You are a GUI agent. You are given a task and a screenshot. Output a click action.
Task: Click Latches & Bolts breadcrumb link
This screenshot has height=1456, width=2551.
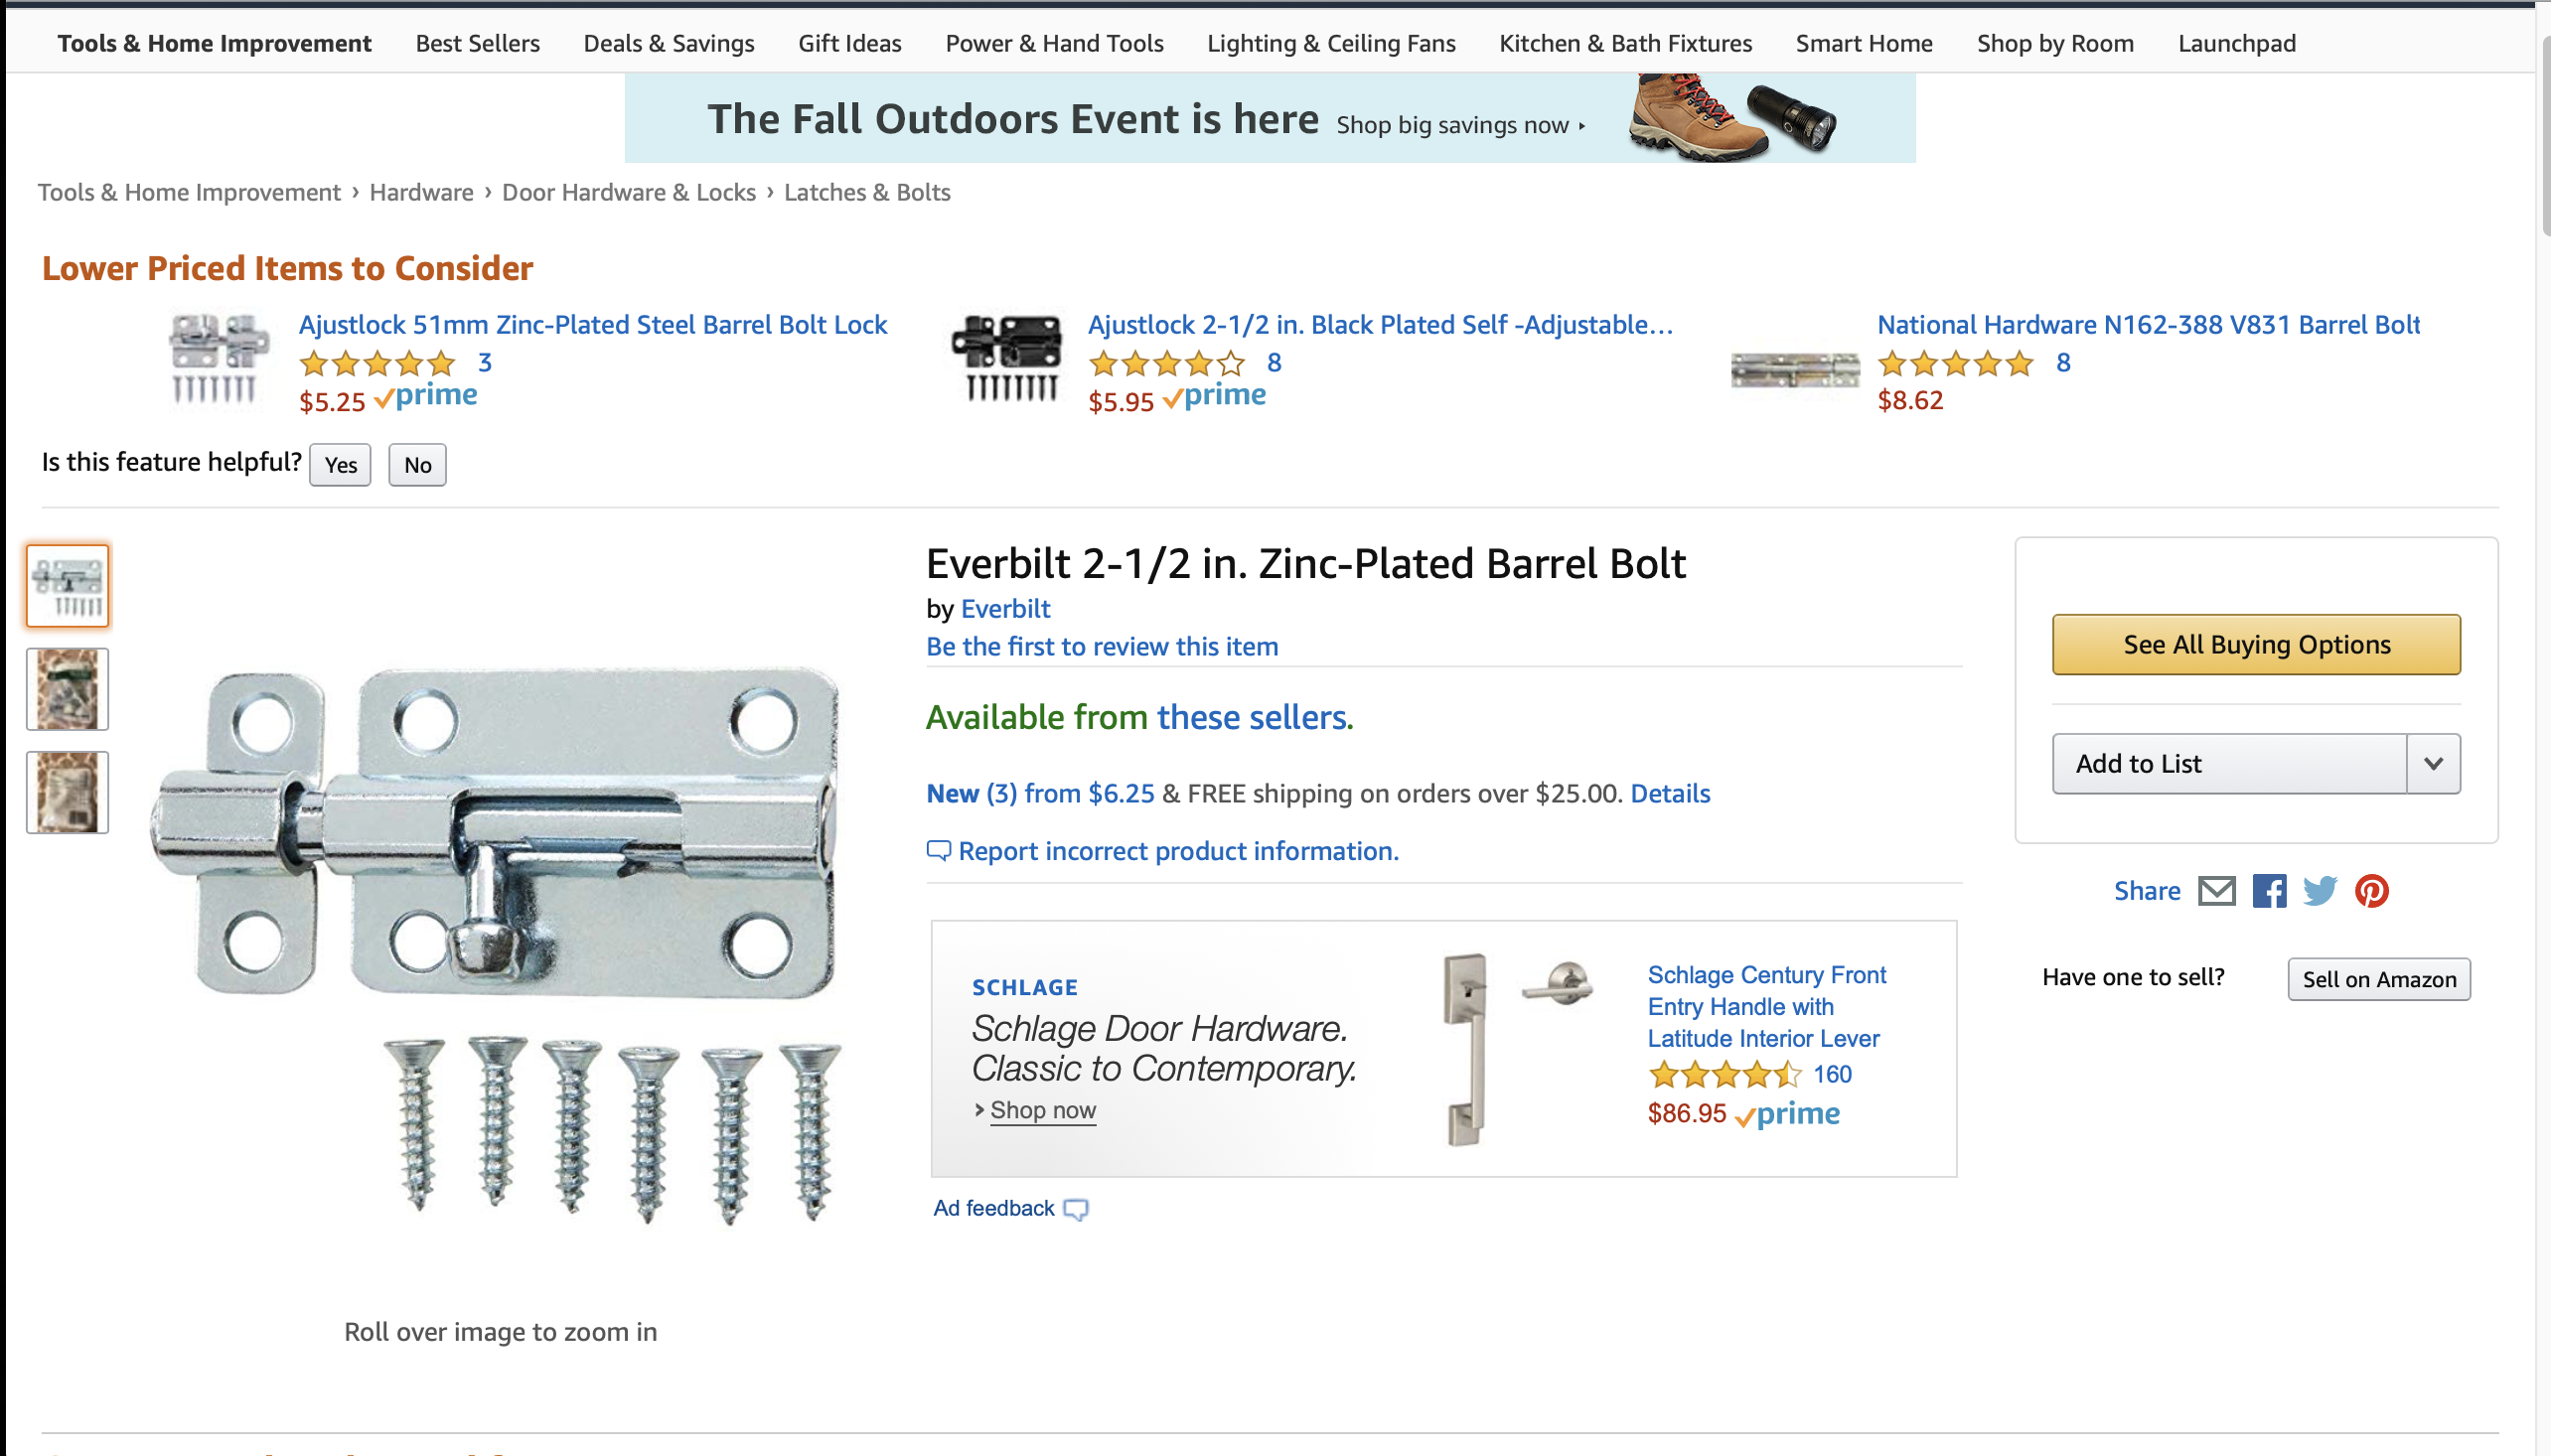pos(867,192)
